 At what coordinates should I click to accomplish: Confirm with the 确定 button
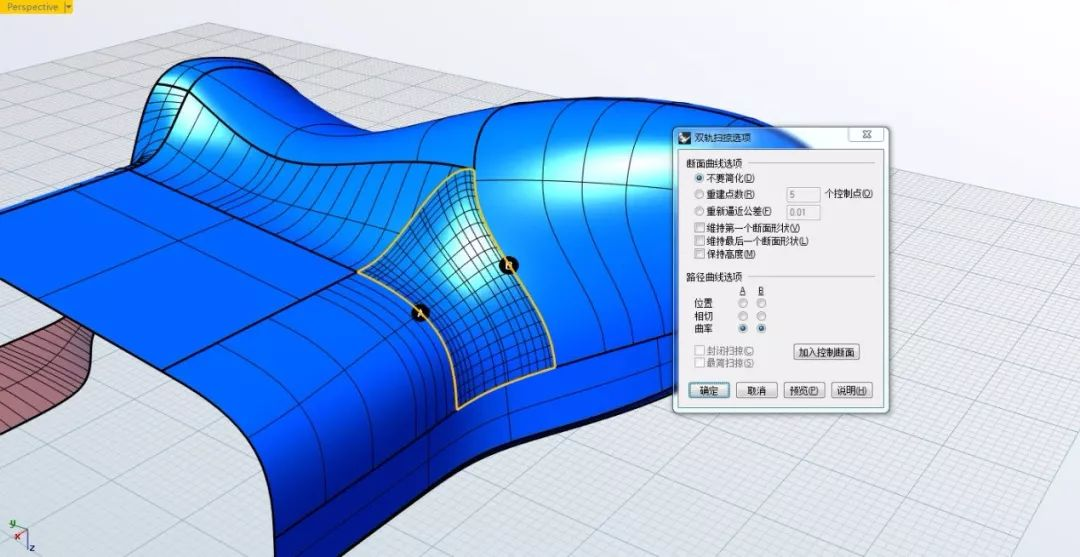(709, 390)
